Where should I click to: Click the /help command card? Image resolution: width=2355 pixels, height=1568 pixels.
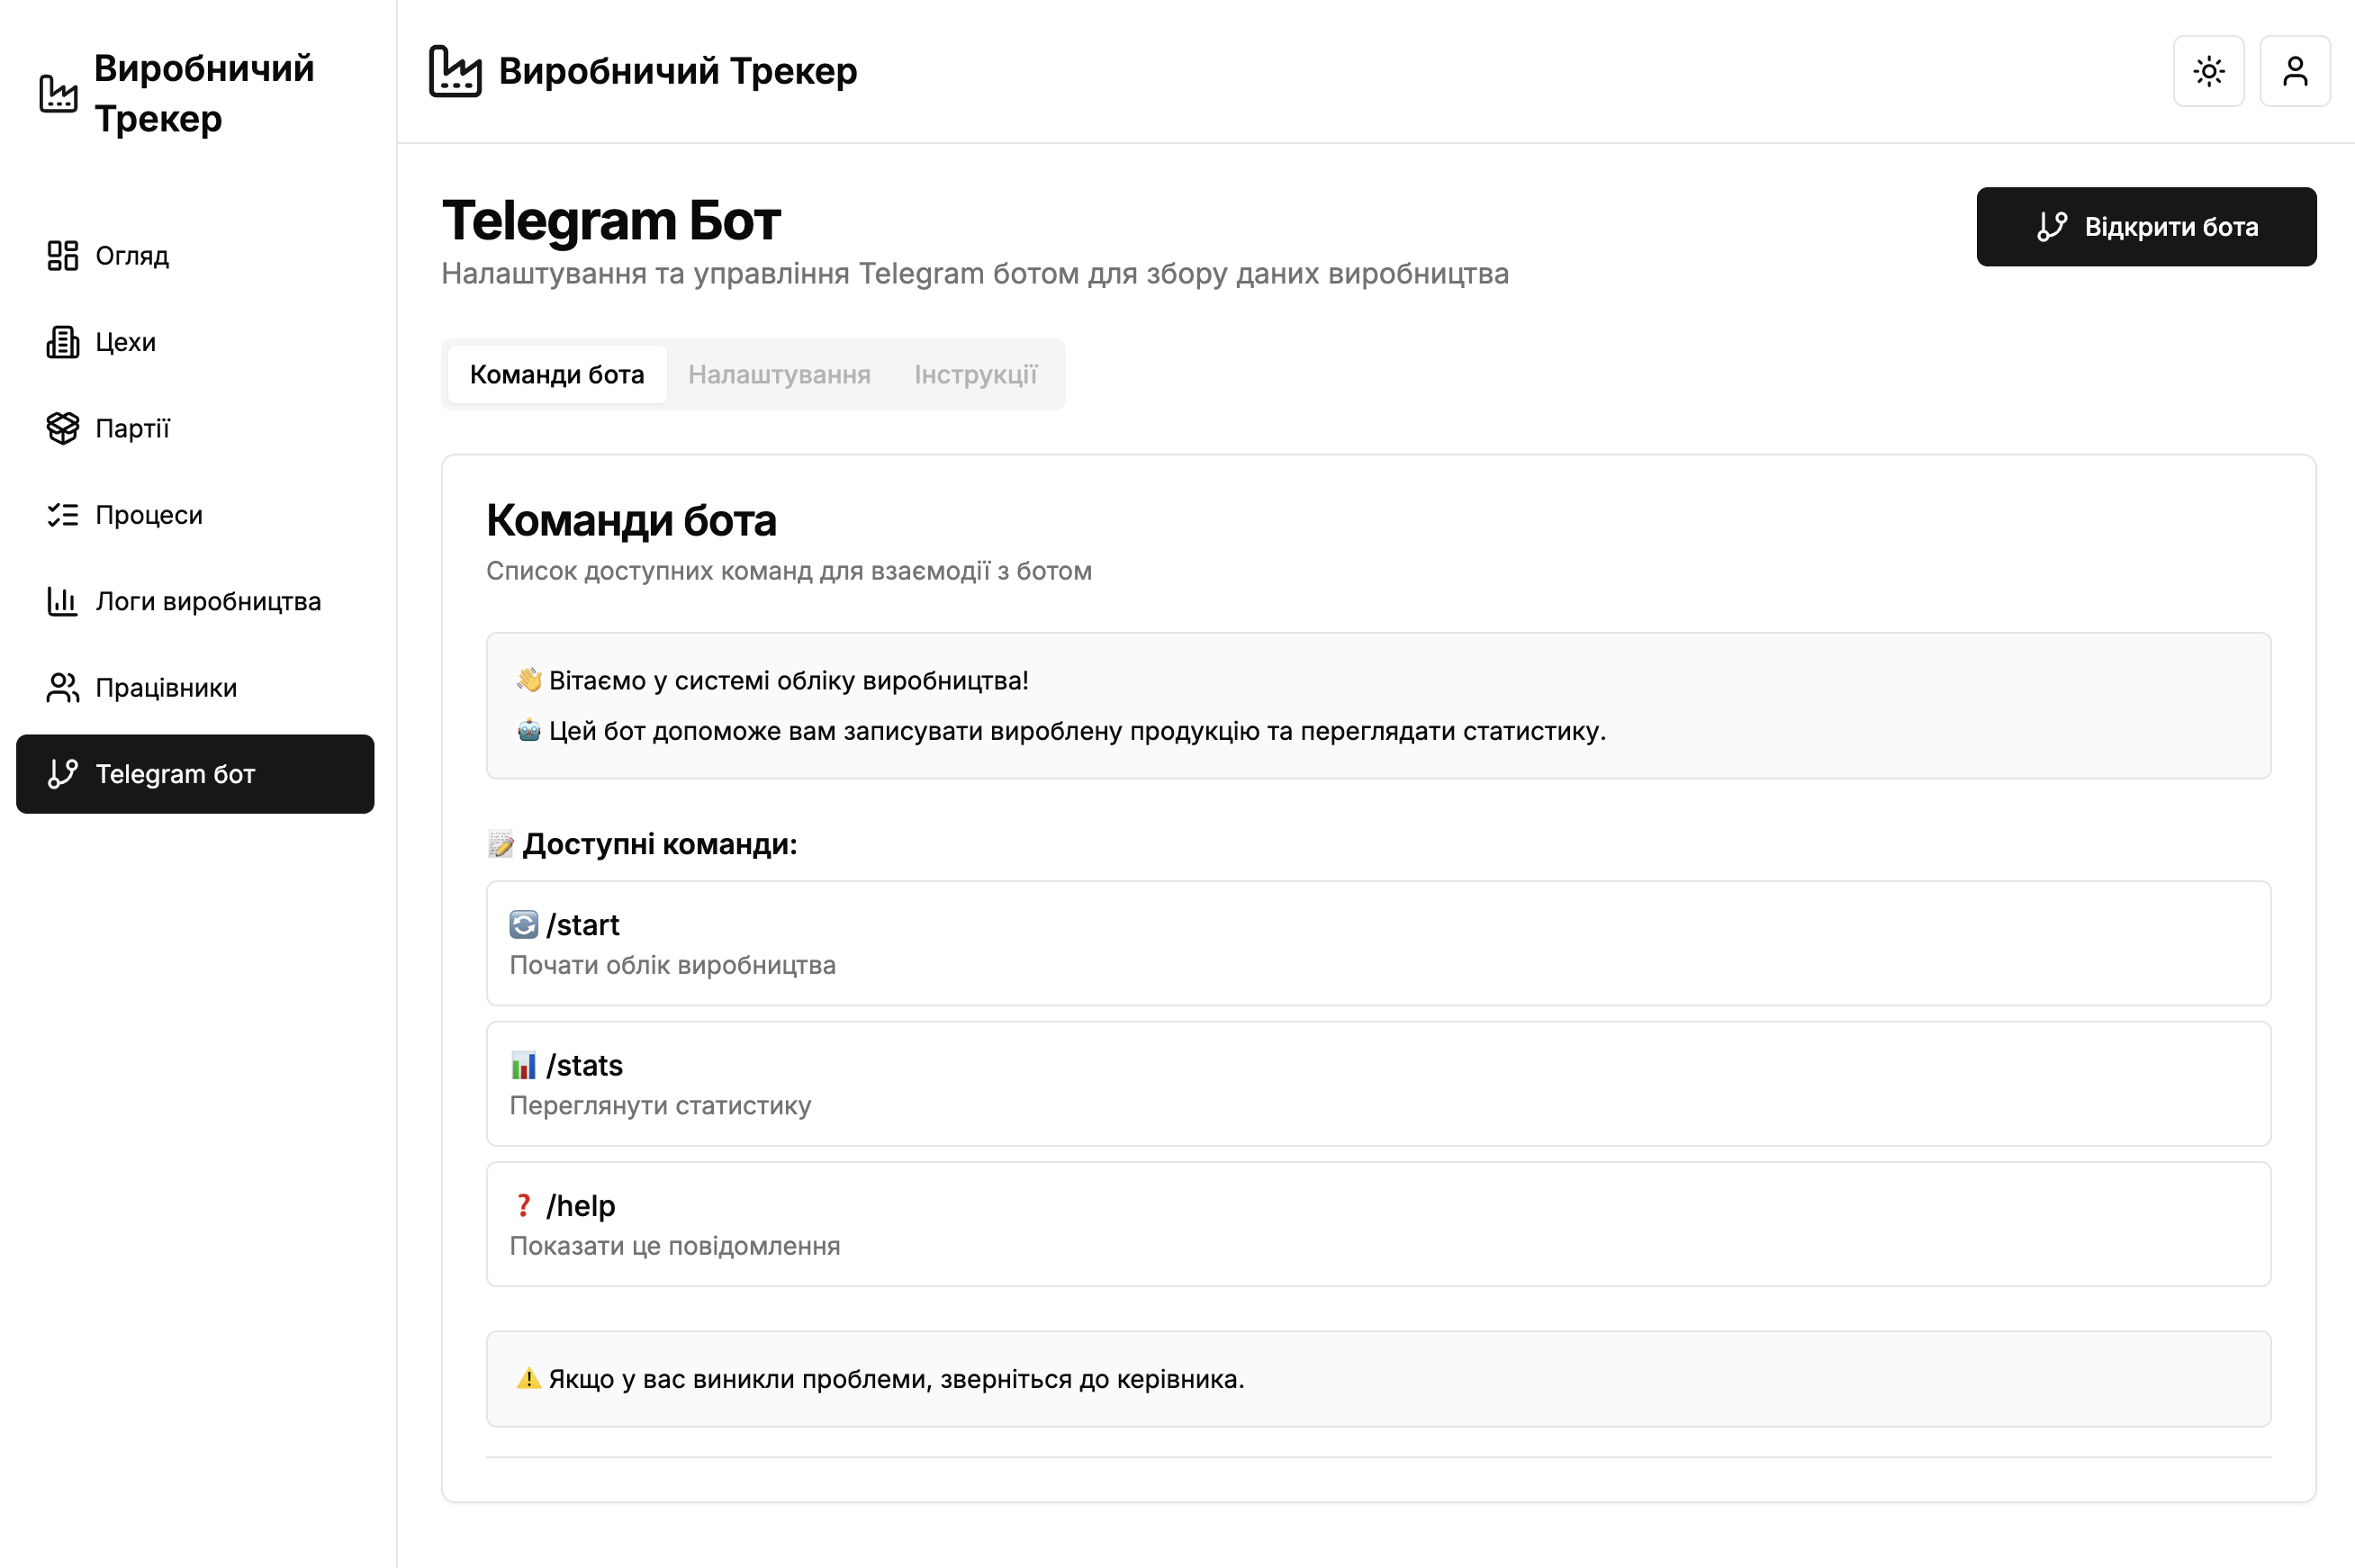1378,1224
